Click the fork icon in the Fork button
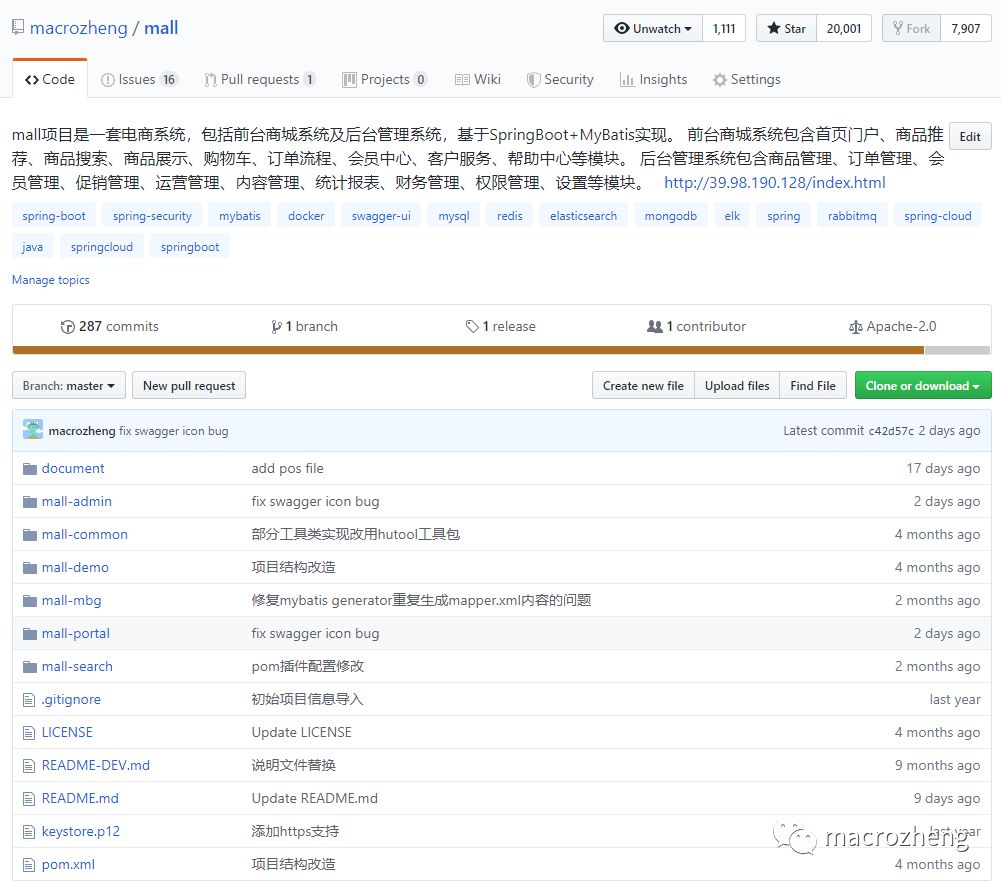This screenshot has width=1001, height=884. point(898,28)
